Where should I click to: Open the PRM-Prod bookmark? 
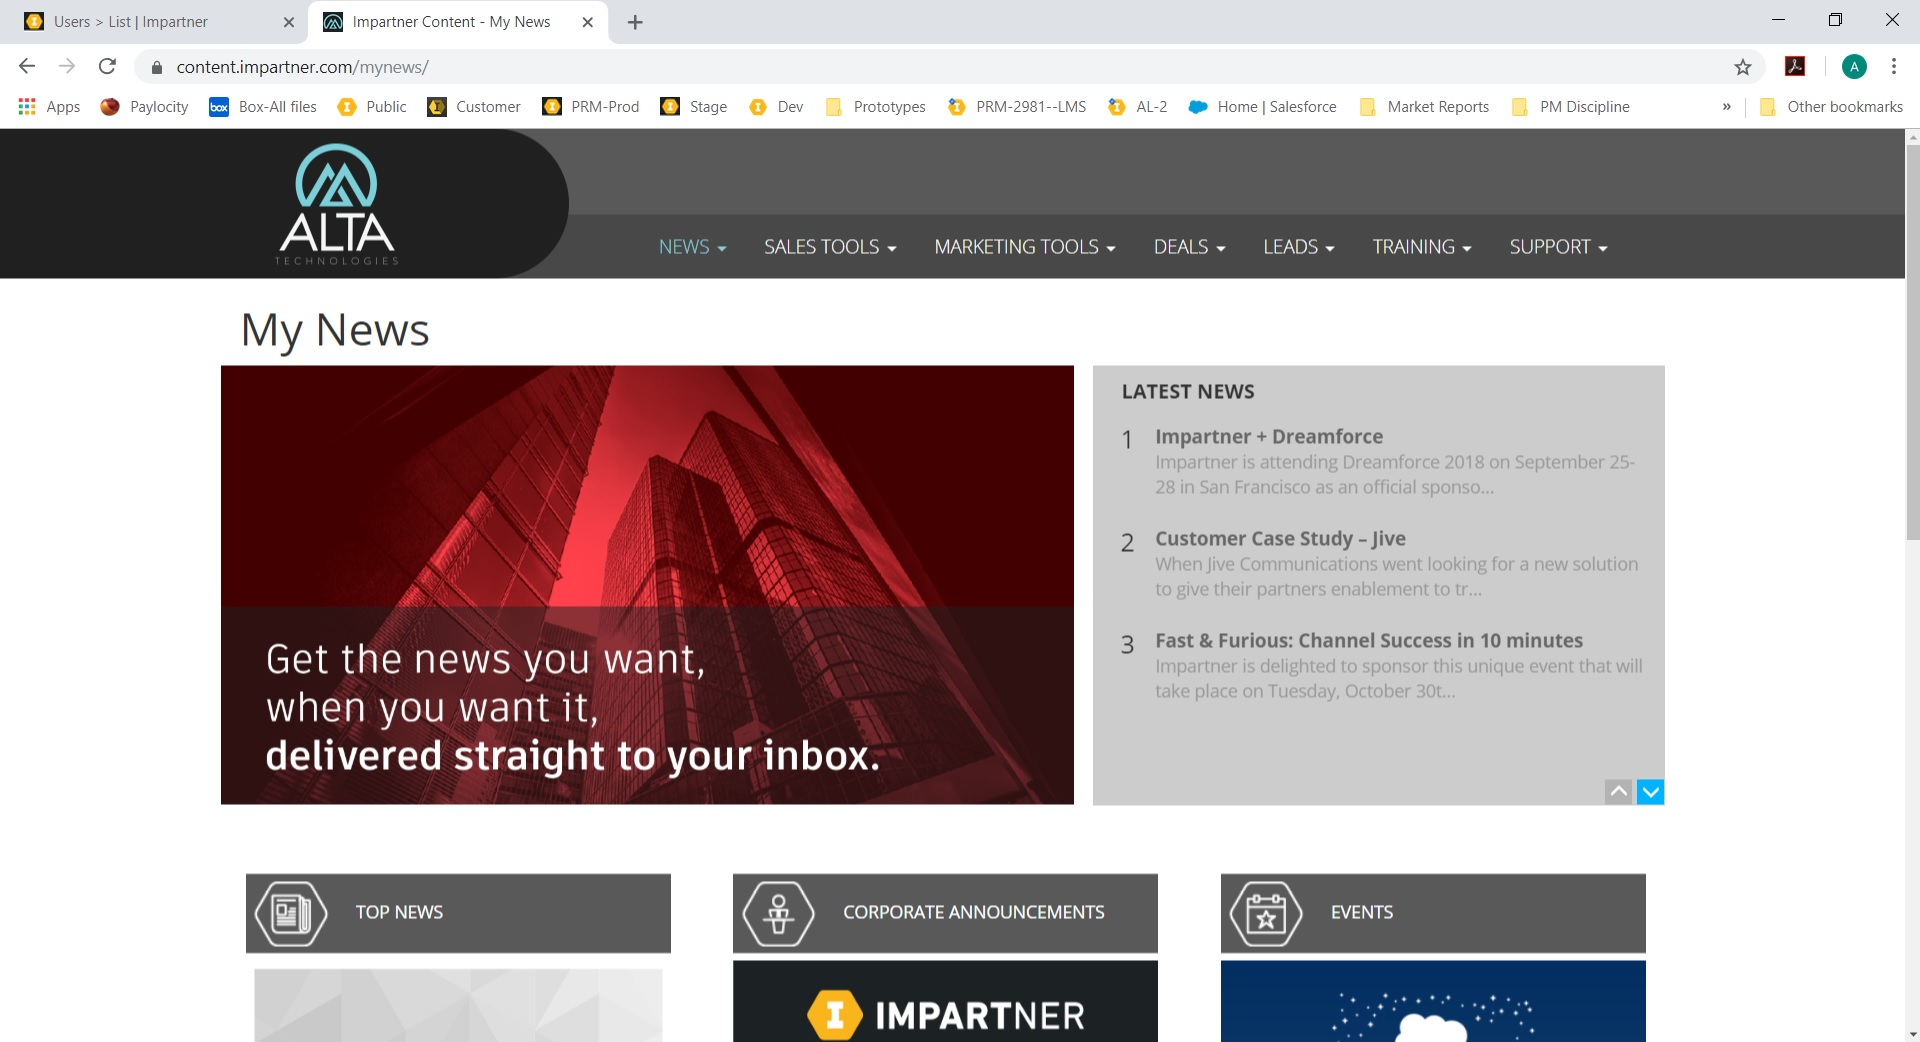click(x=590, y=107)
